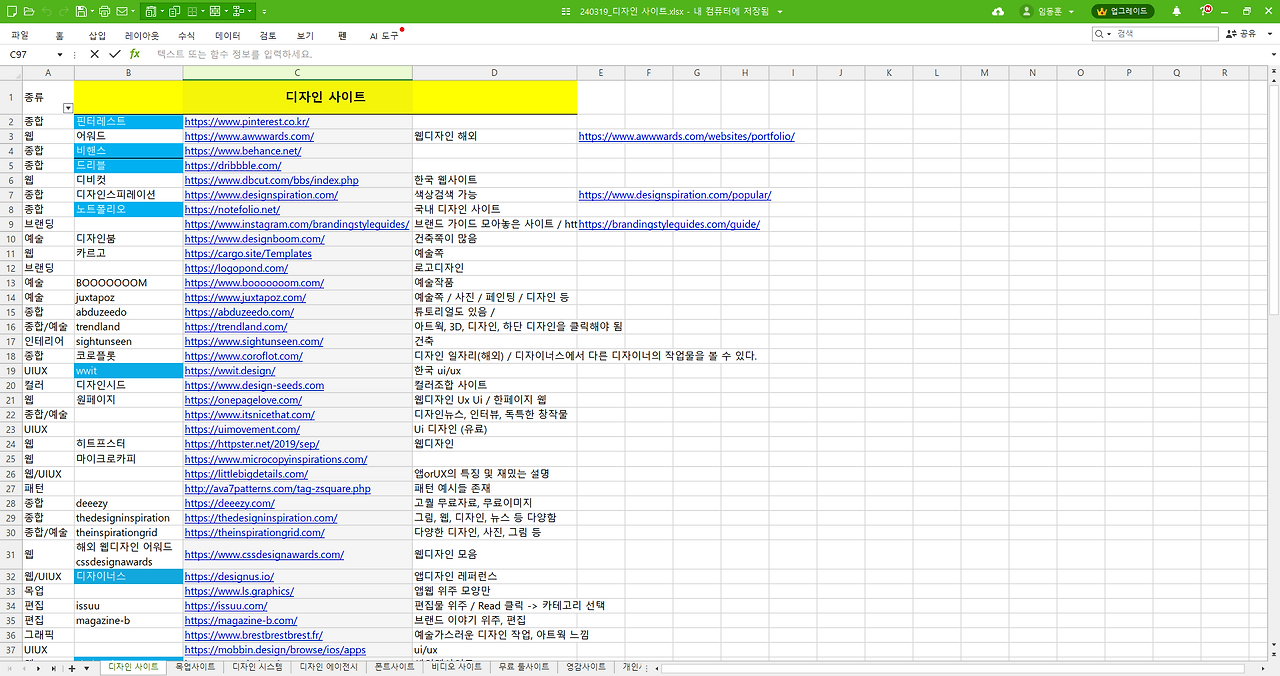
Task: Open help question mark icon
Action: 1207,11
